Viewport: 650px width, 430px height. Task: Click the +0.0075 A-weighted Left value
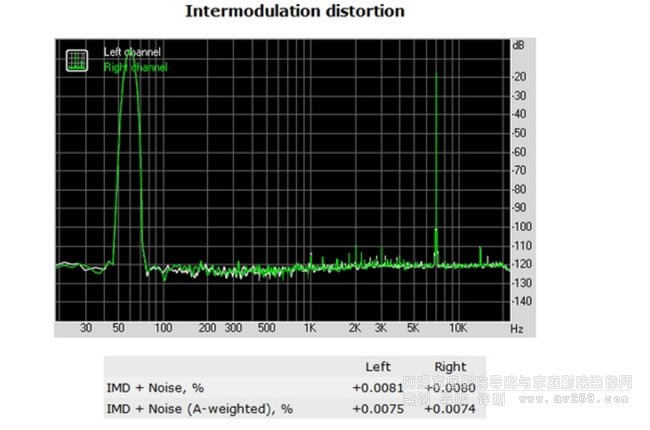377,407
